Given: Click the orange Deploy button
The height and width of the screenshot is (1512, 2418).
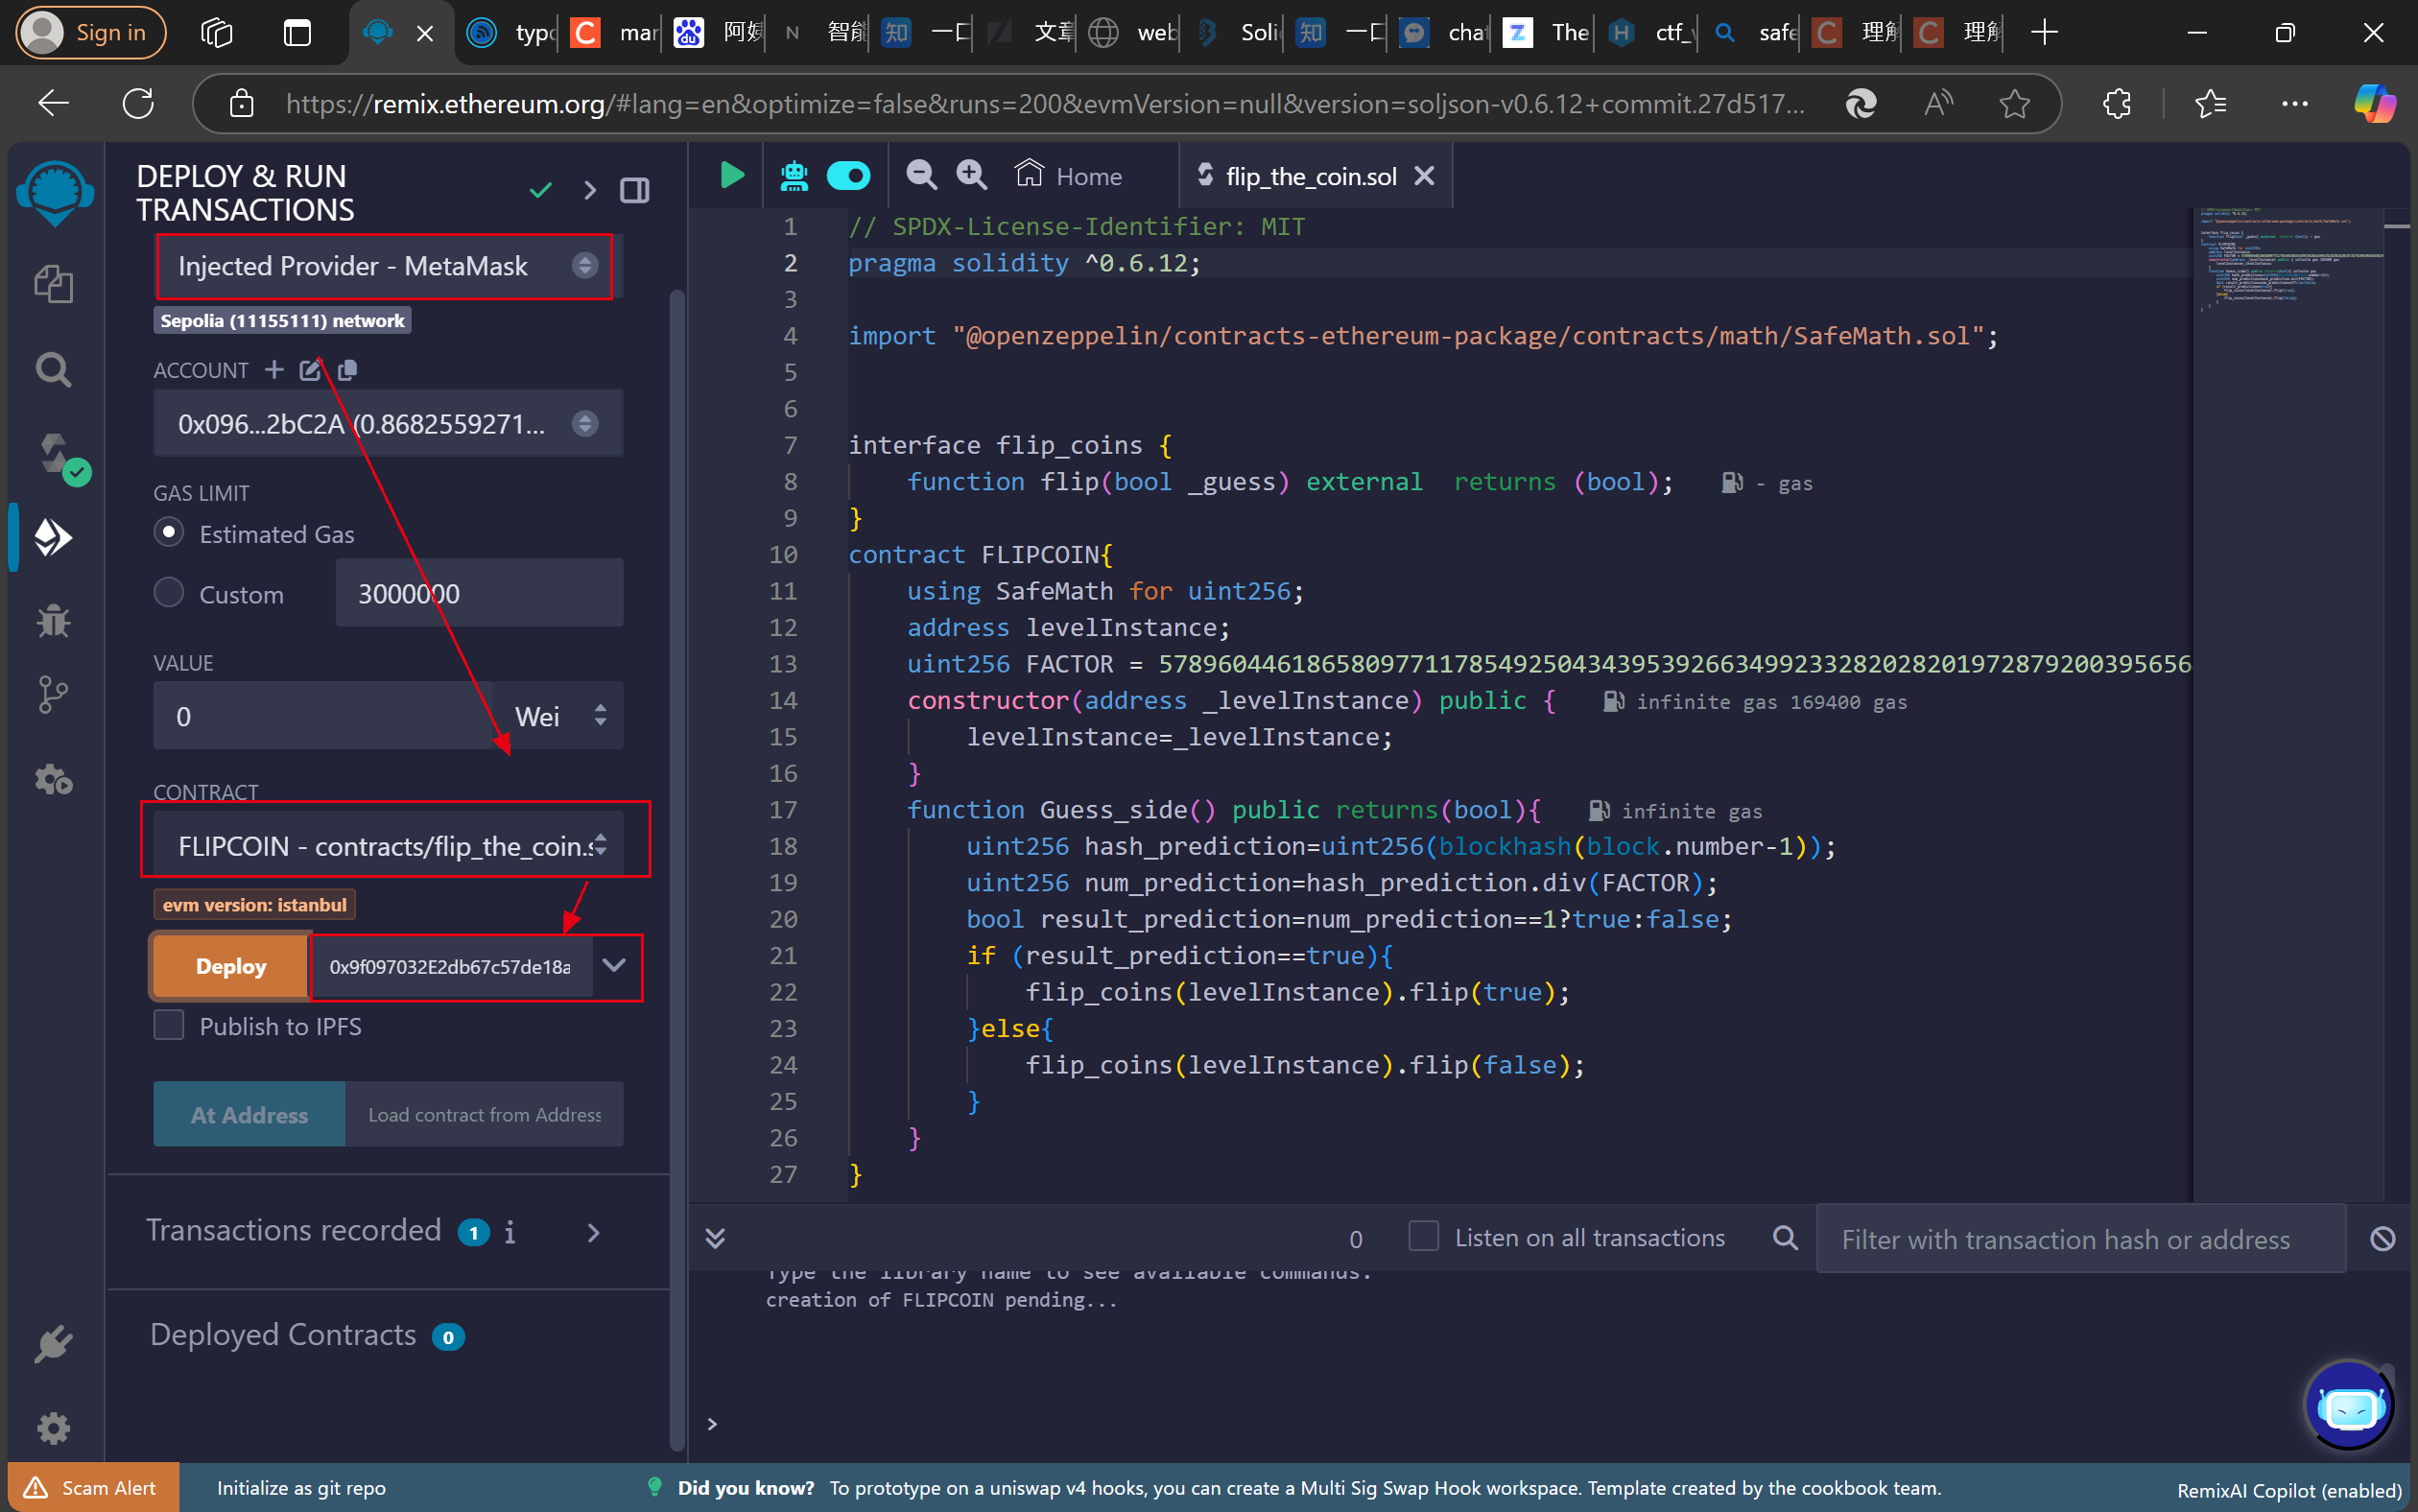Looking at the screenshot, I should pyautogui.click(x=230, y=966).
